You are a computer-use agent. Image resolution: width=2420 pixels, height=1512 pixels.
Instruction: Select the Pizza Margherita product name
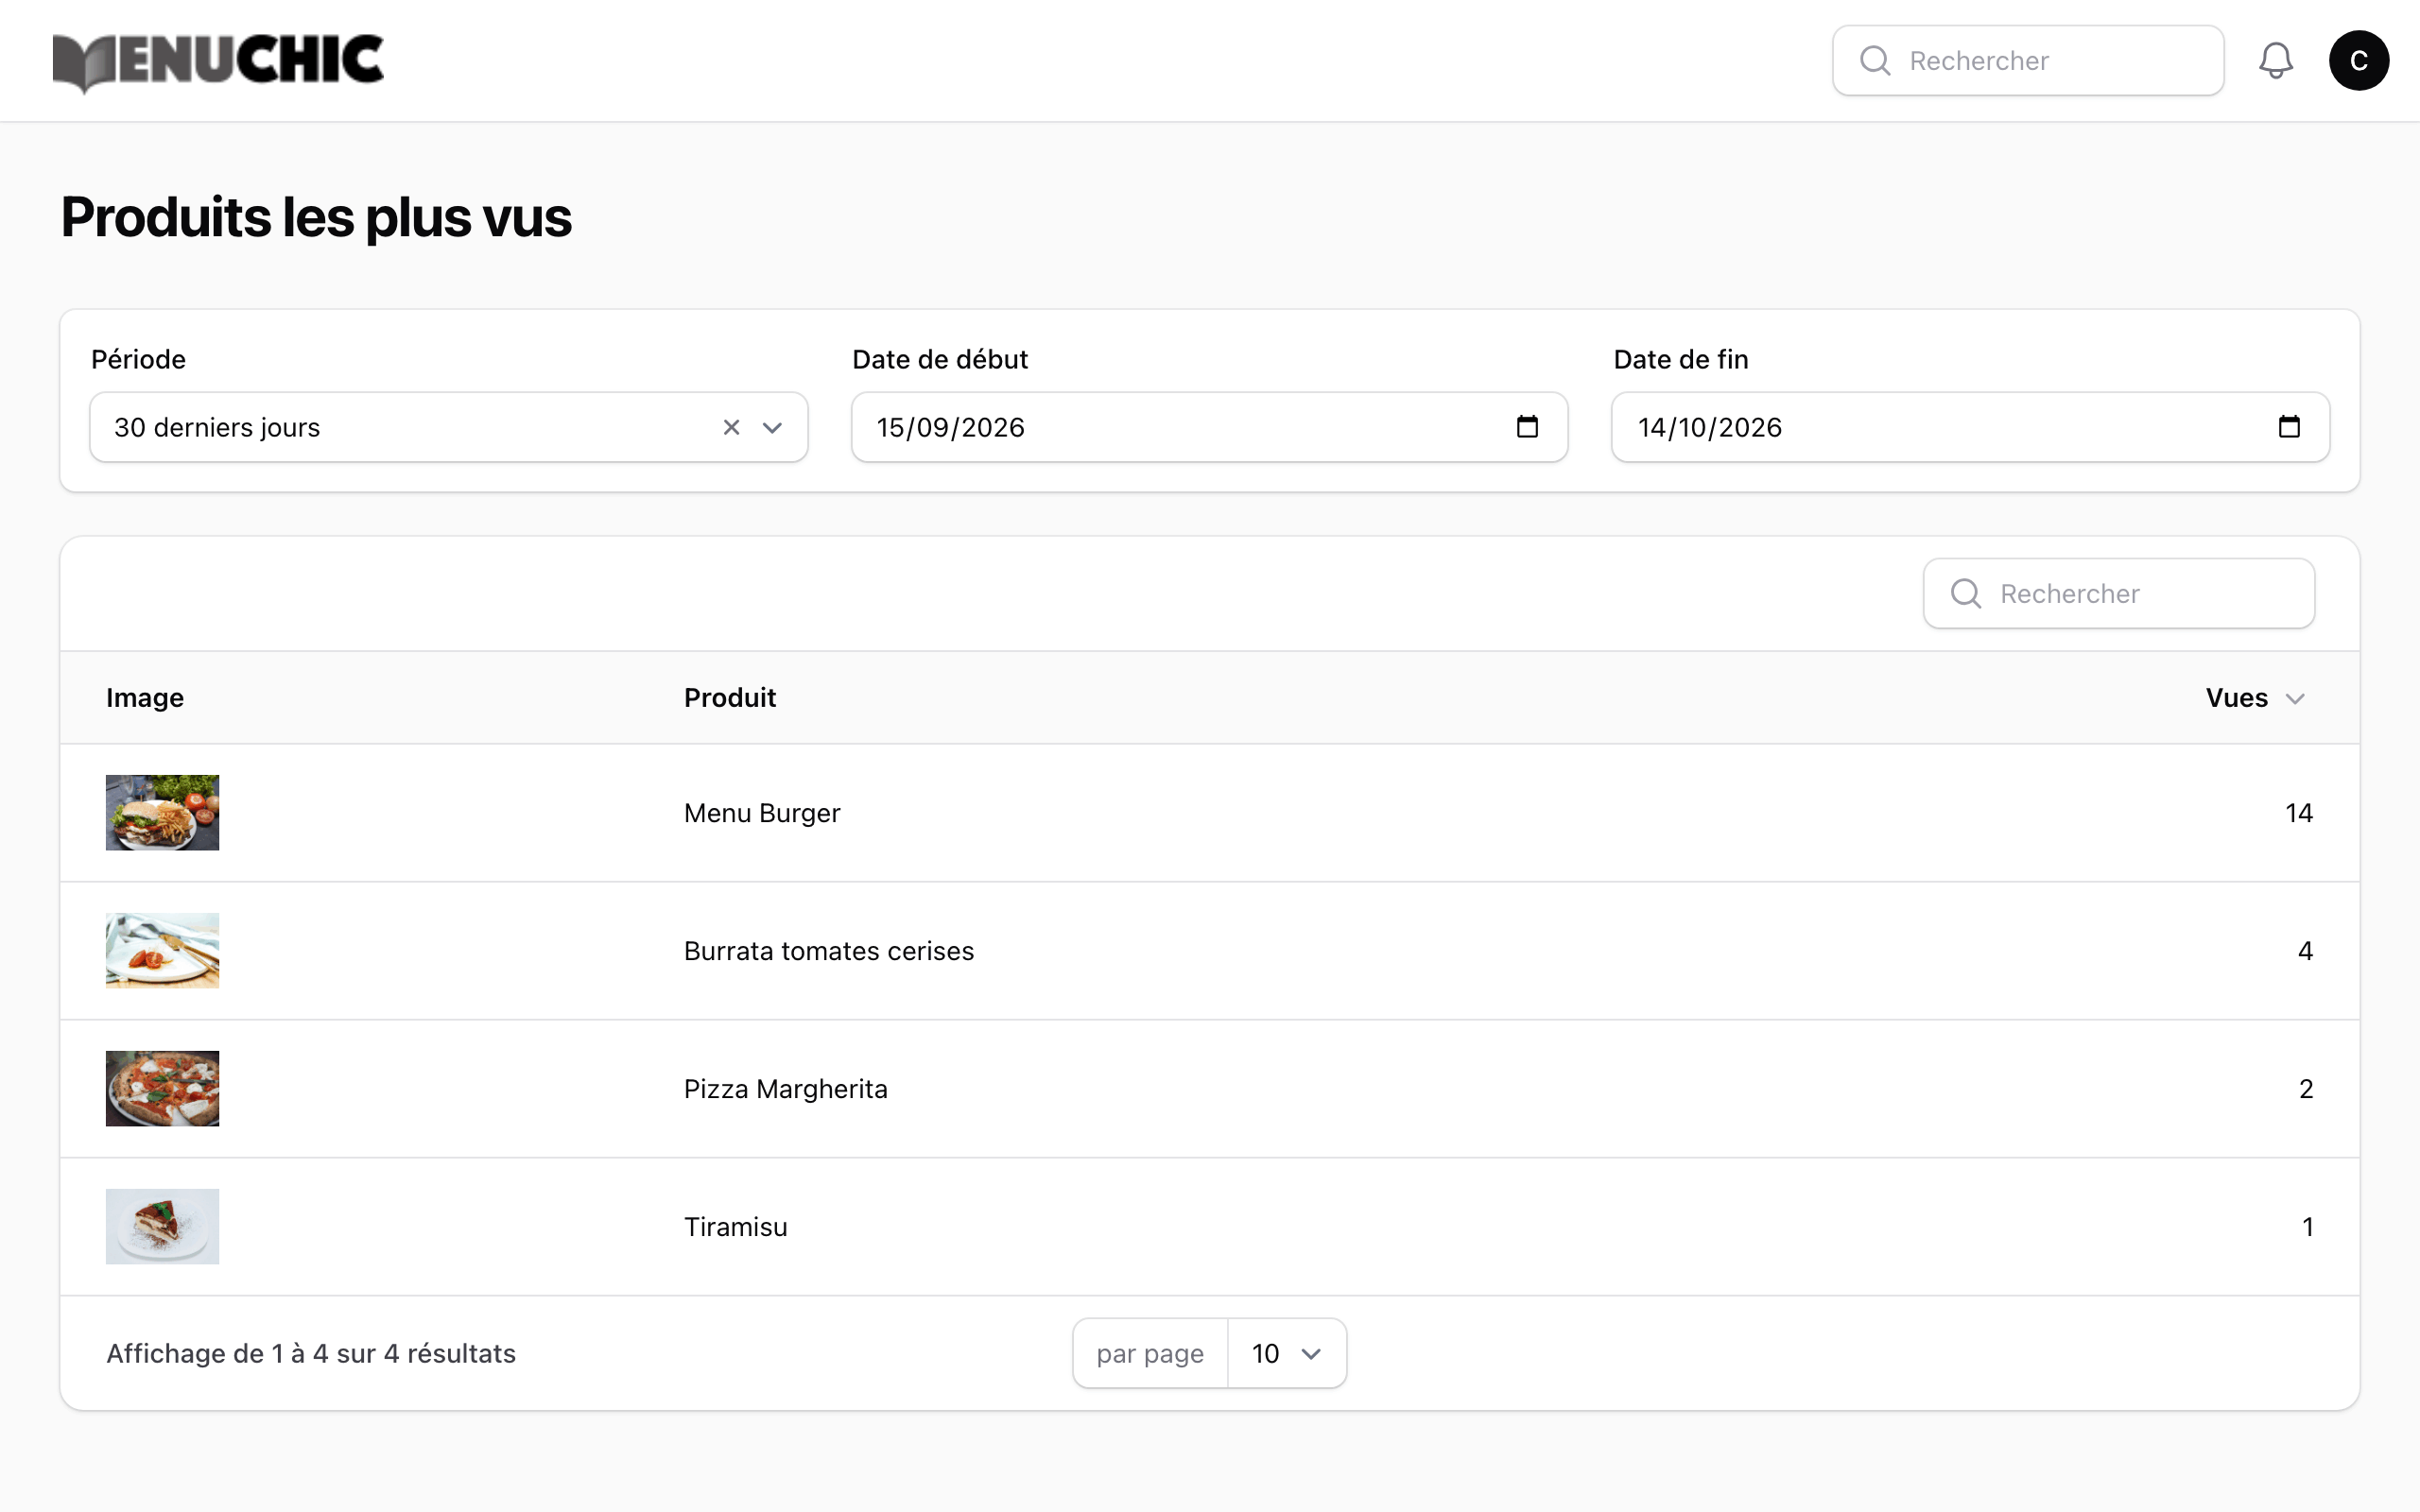(x=786, y=1089)
